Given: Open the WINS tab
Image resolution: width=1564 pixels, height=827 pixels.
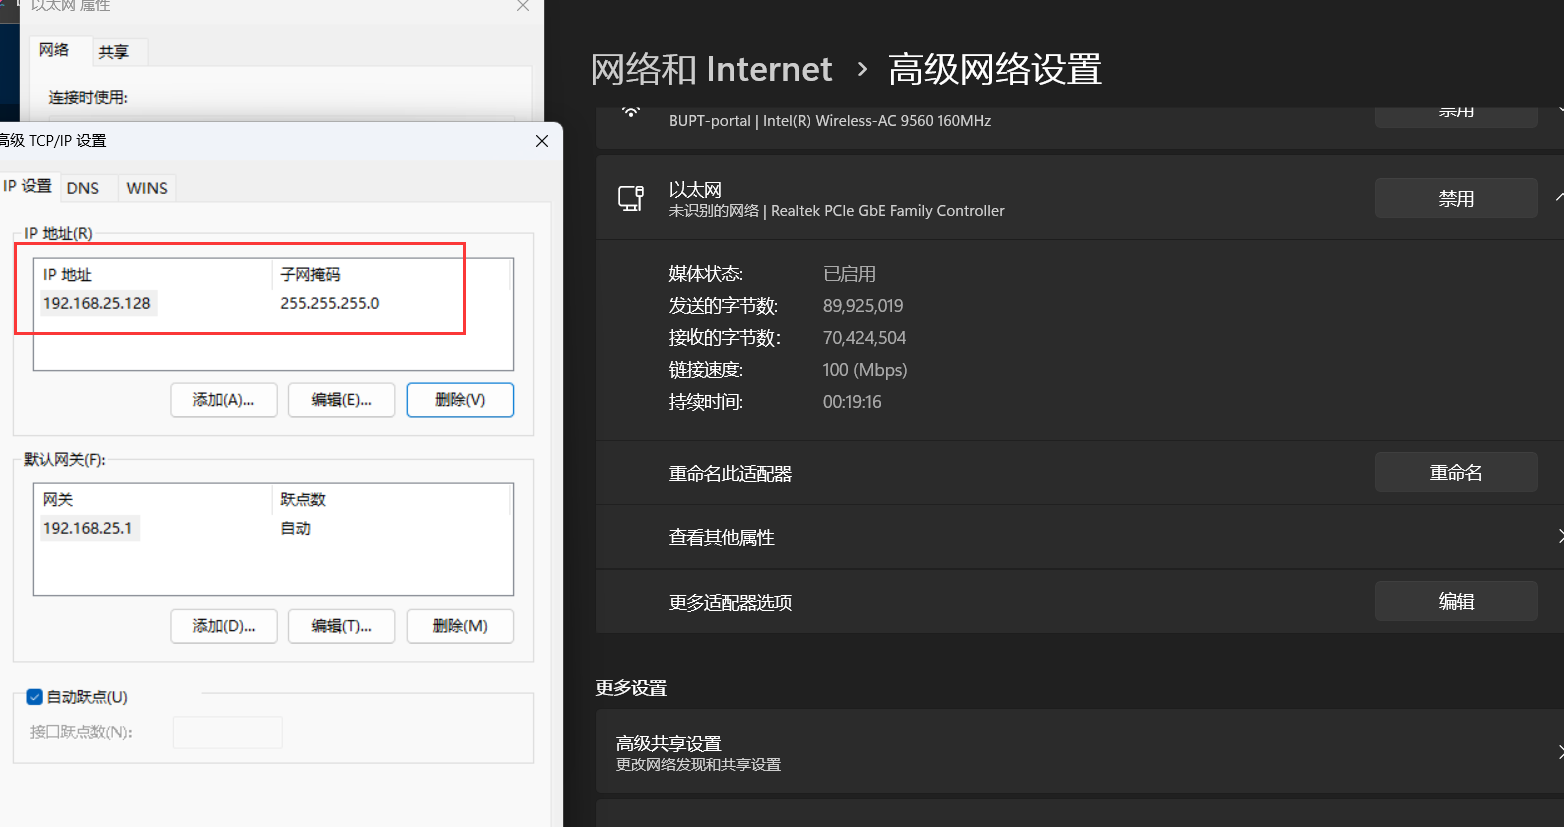Looking at the screenshot, I should [x=147, y=188].
